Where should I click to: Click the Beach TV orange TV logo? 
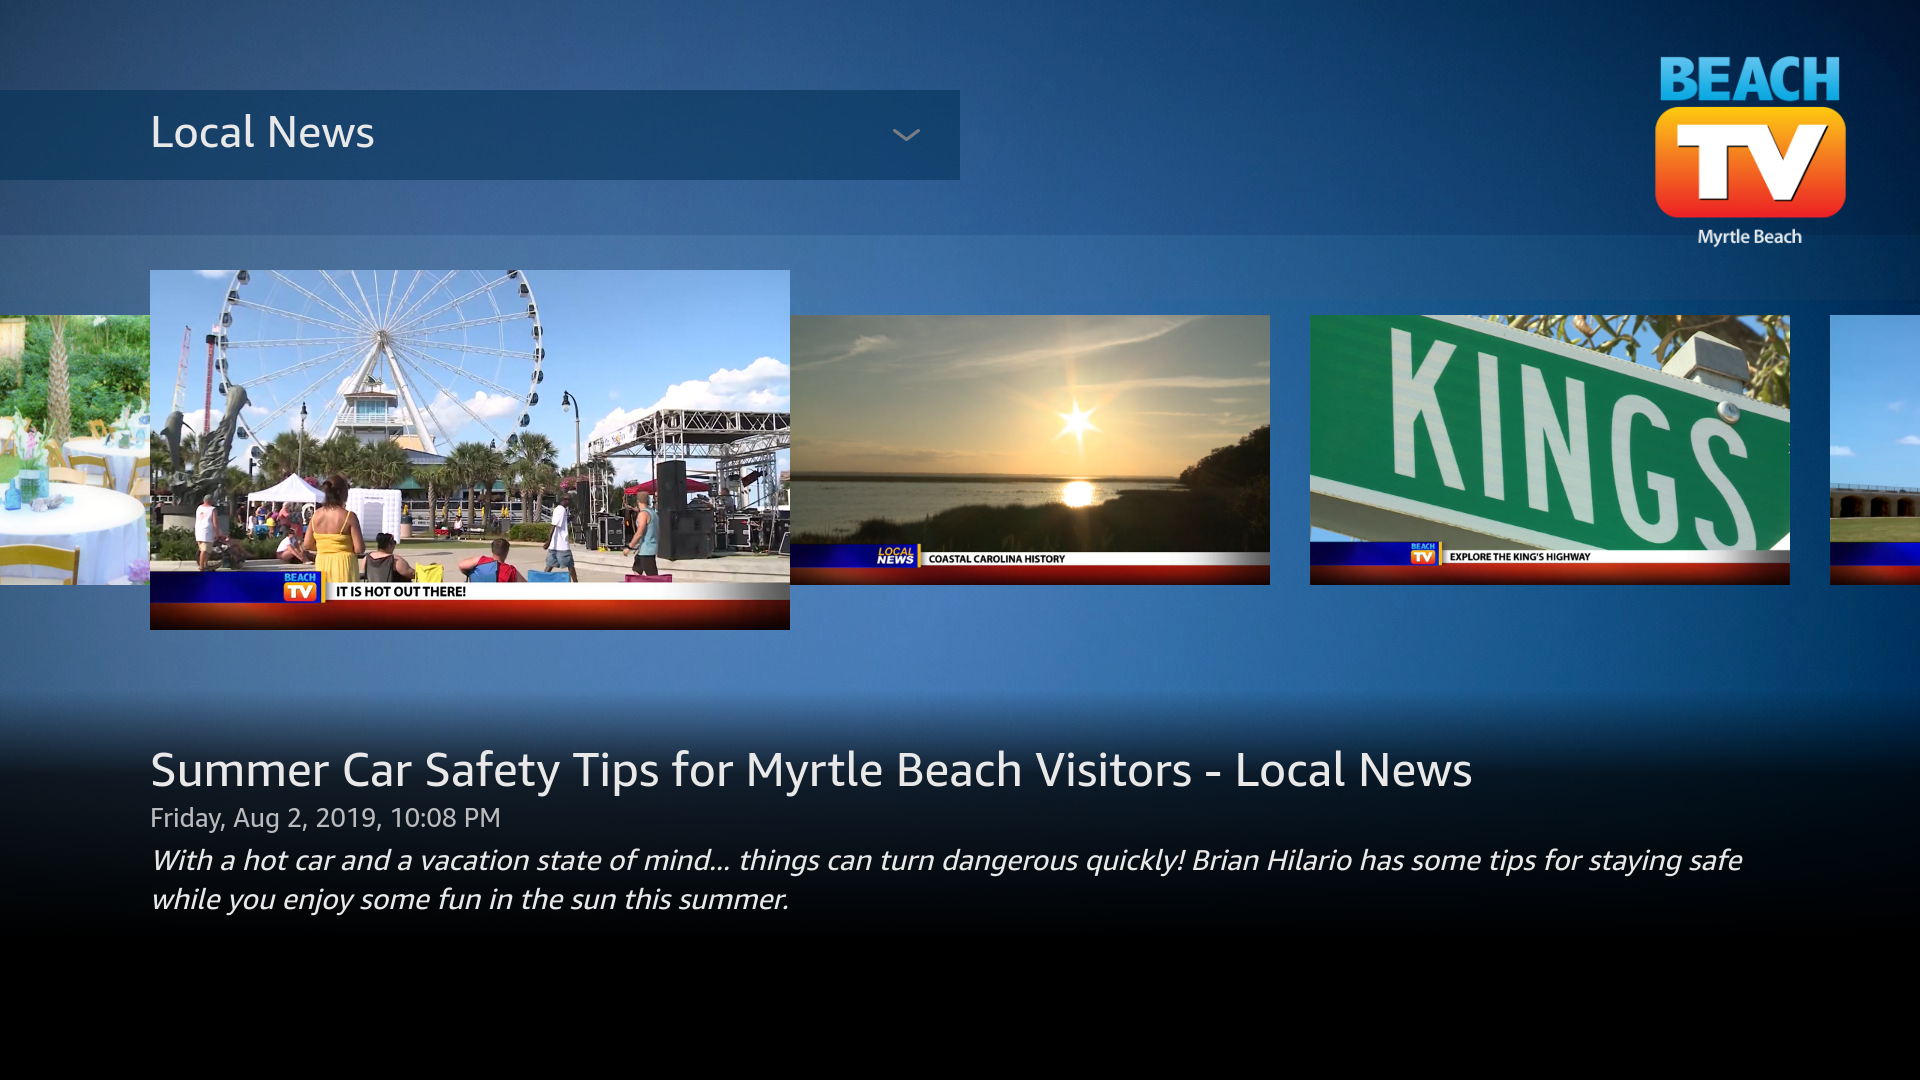point(1749,163)
